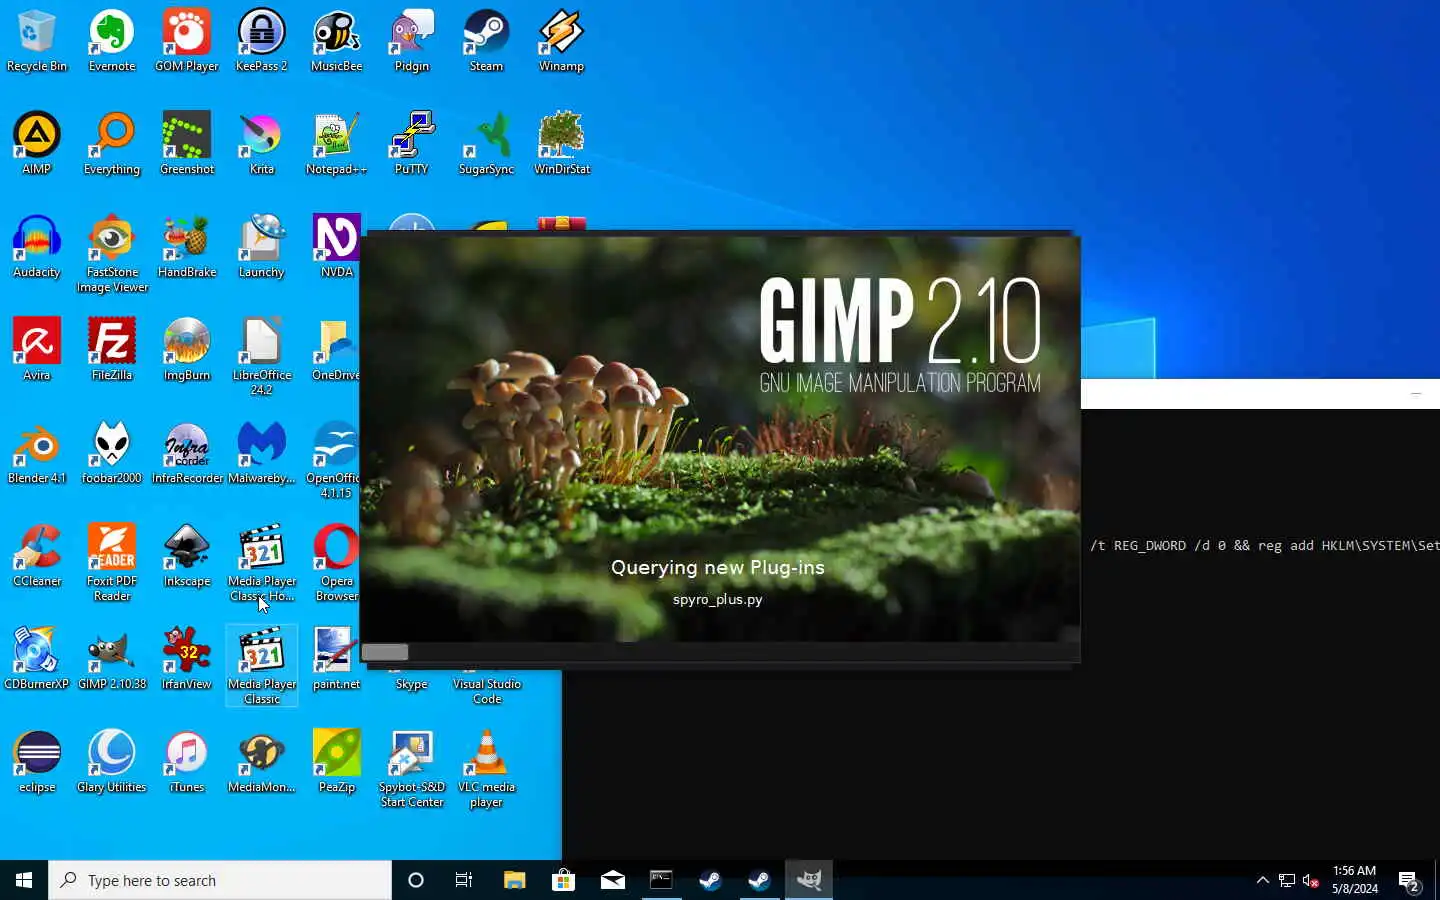Select the Steam desktop shortcut

point(487,41)
